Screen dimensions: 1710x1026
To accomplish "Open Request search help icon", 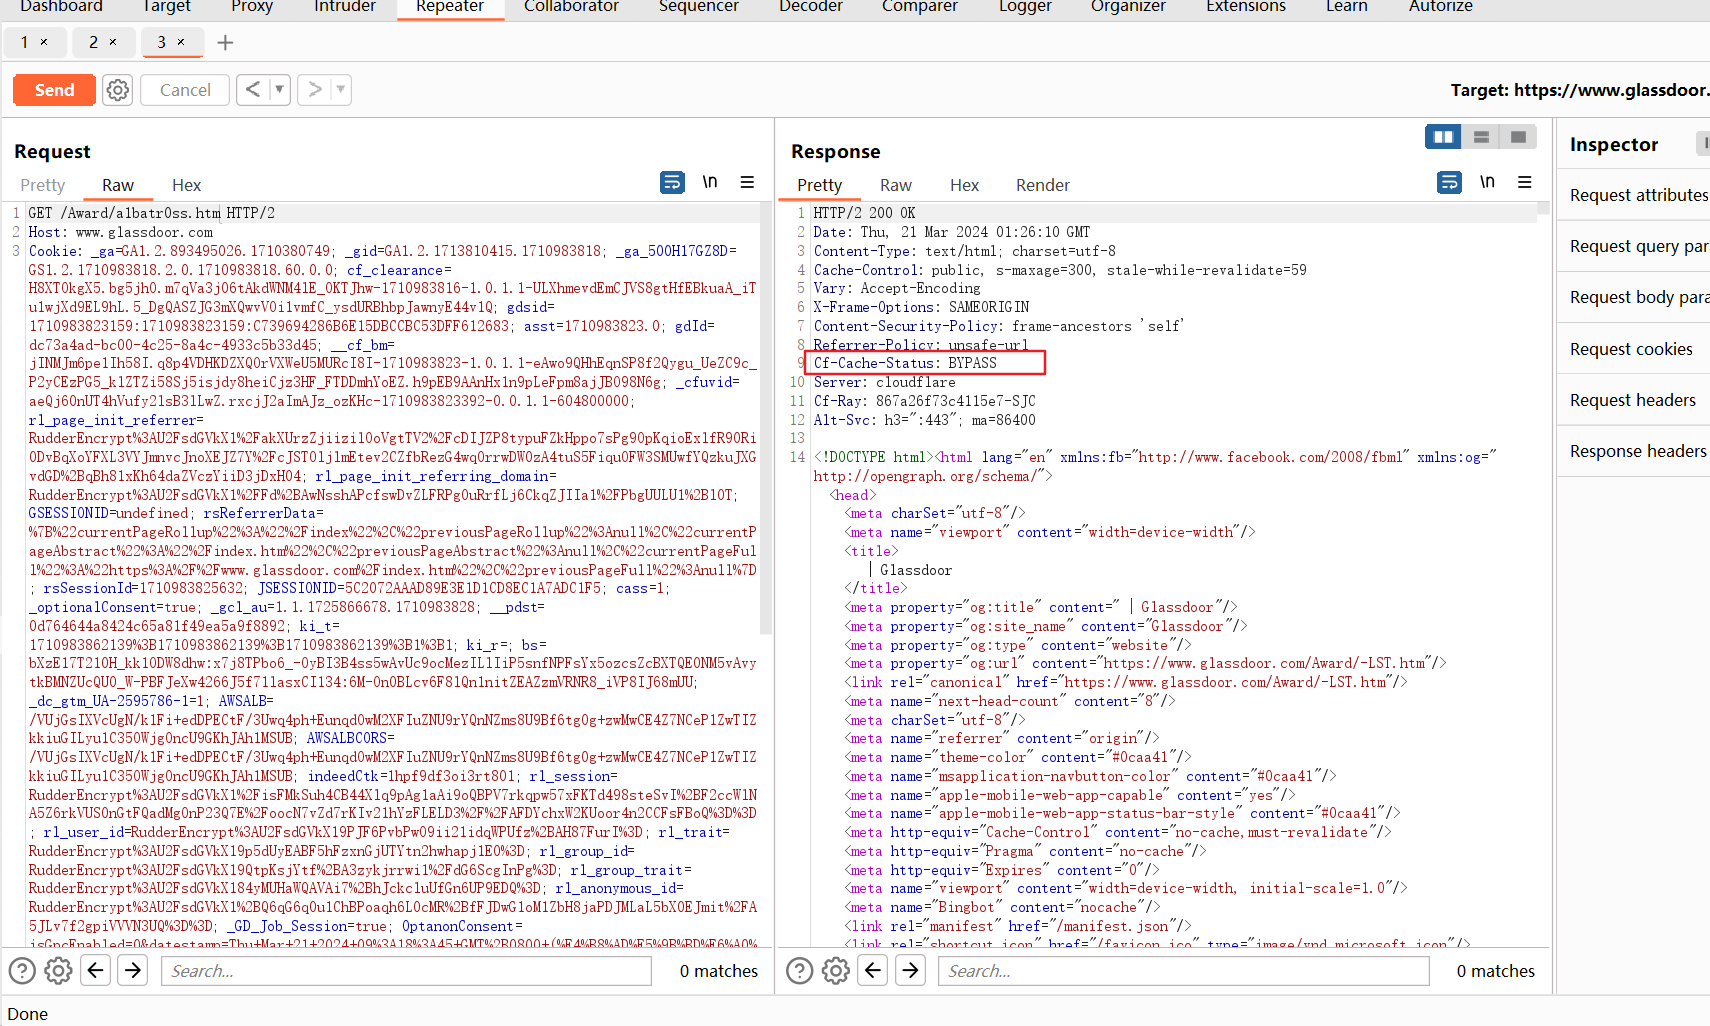I will 22,971.
